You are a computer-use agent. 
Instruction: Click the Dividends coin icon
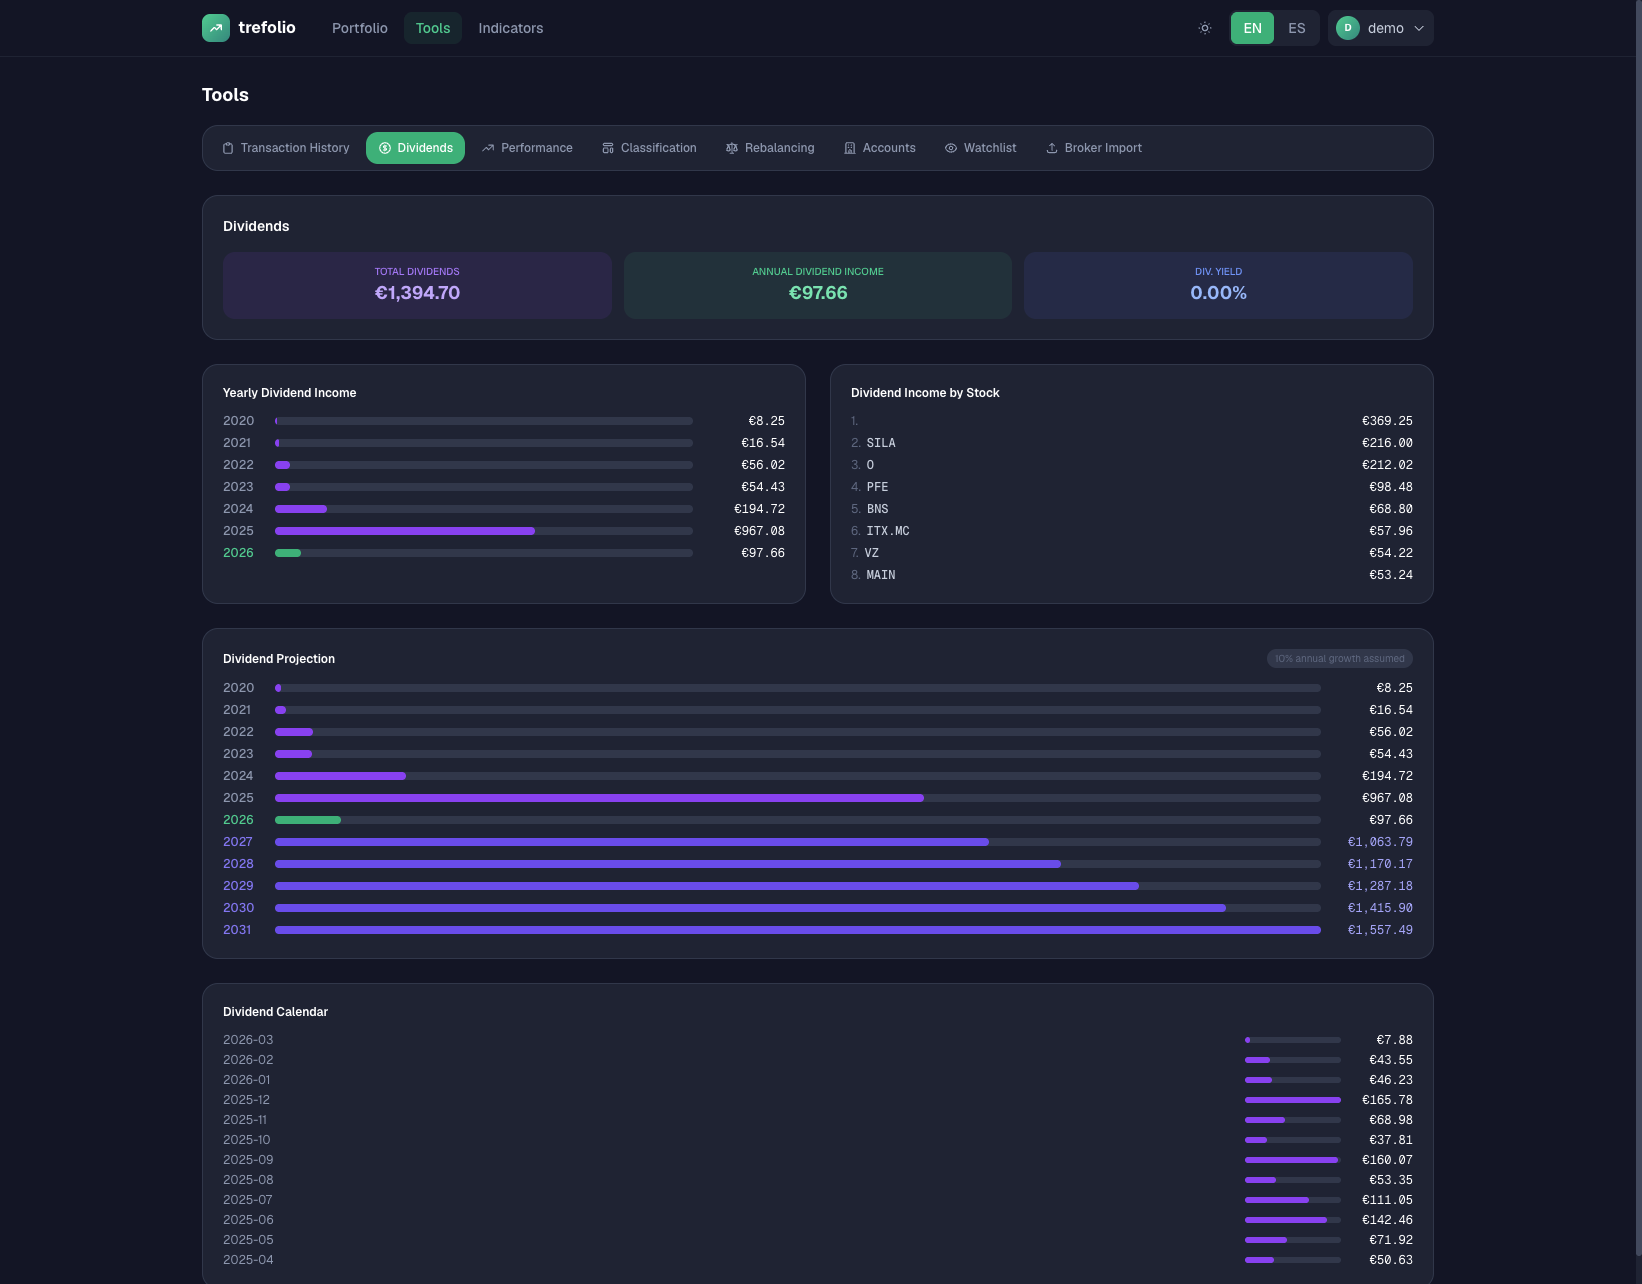point(385,147)
